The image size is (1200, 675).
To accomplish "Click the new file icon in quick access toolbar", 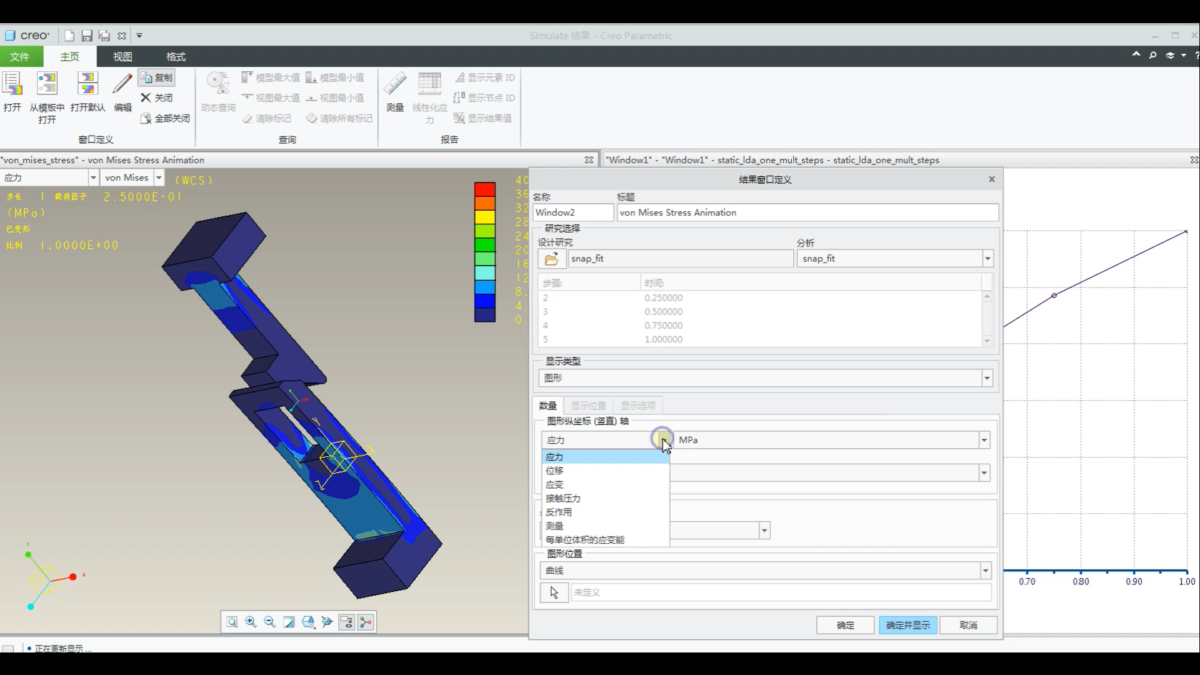I will pos(69,36).
